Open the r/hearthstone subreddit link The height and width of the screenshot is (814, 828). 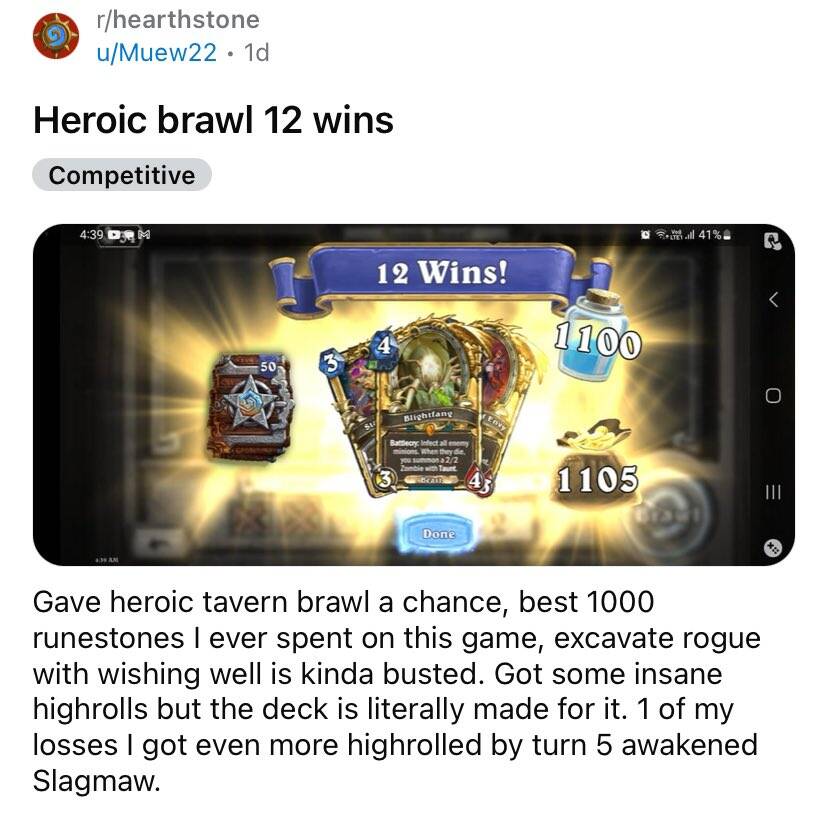[x=178, y=20]
